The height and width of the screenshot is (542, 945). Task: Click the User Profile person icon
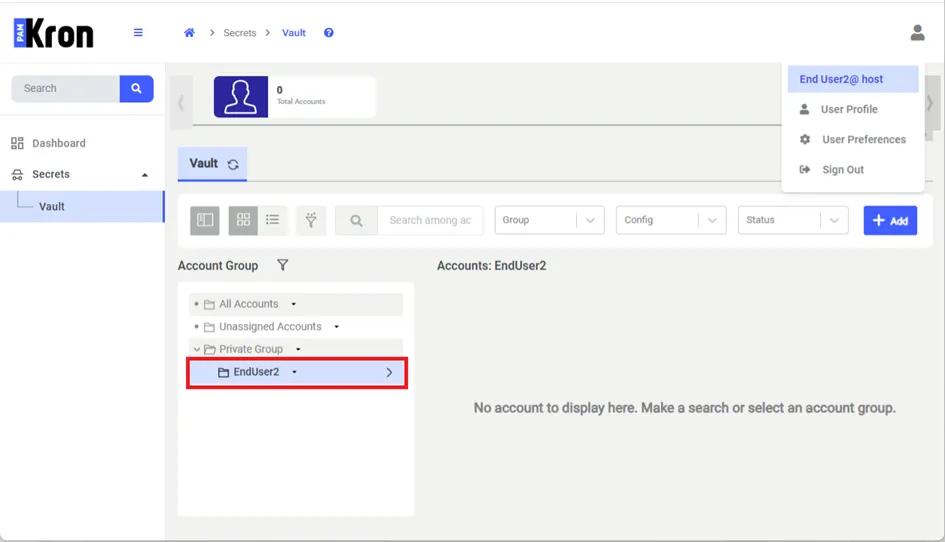point(805,109)
